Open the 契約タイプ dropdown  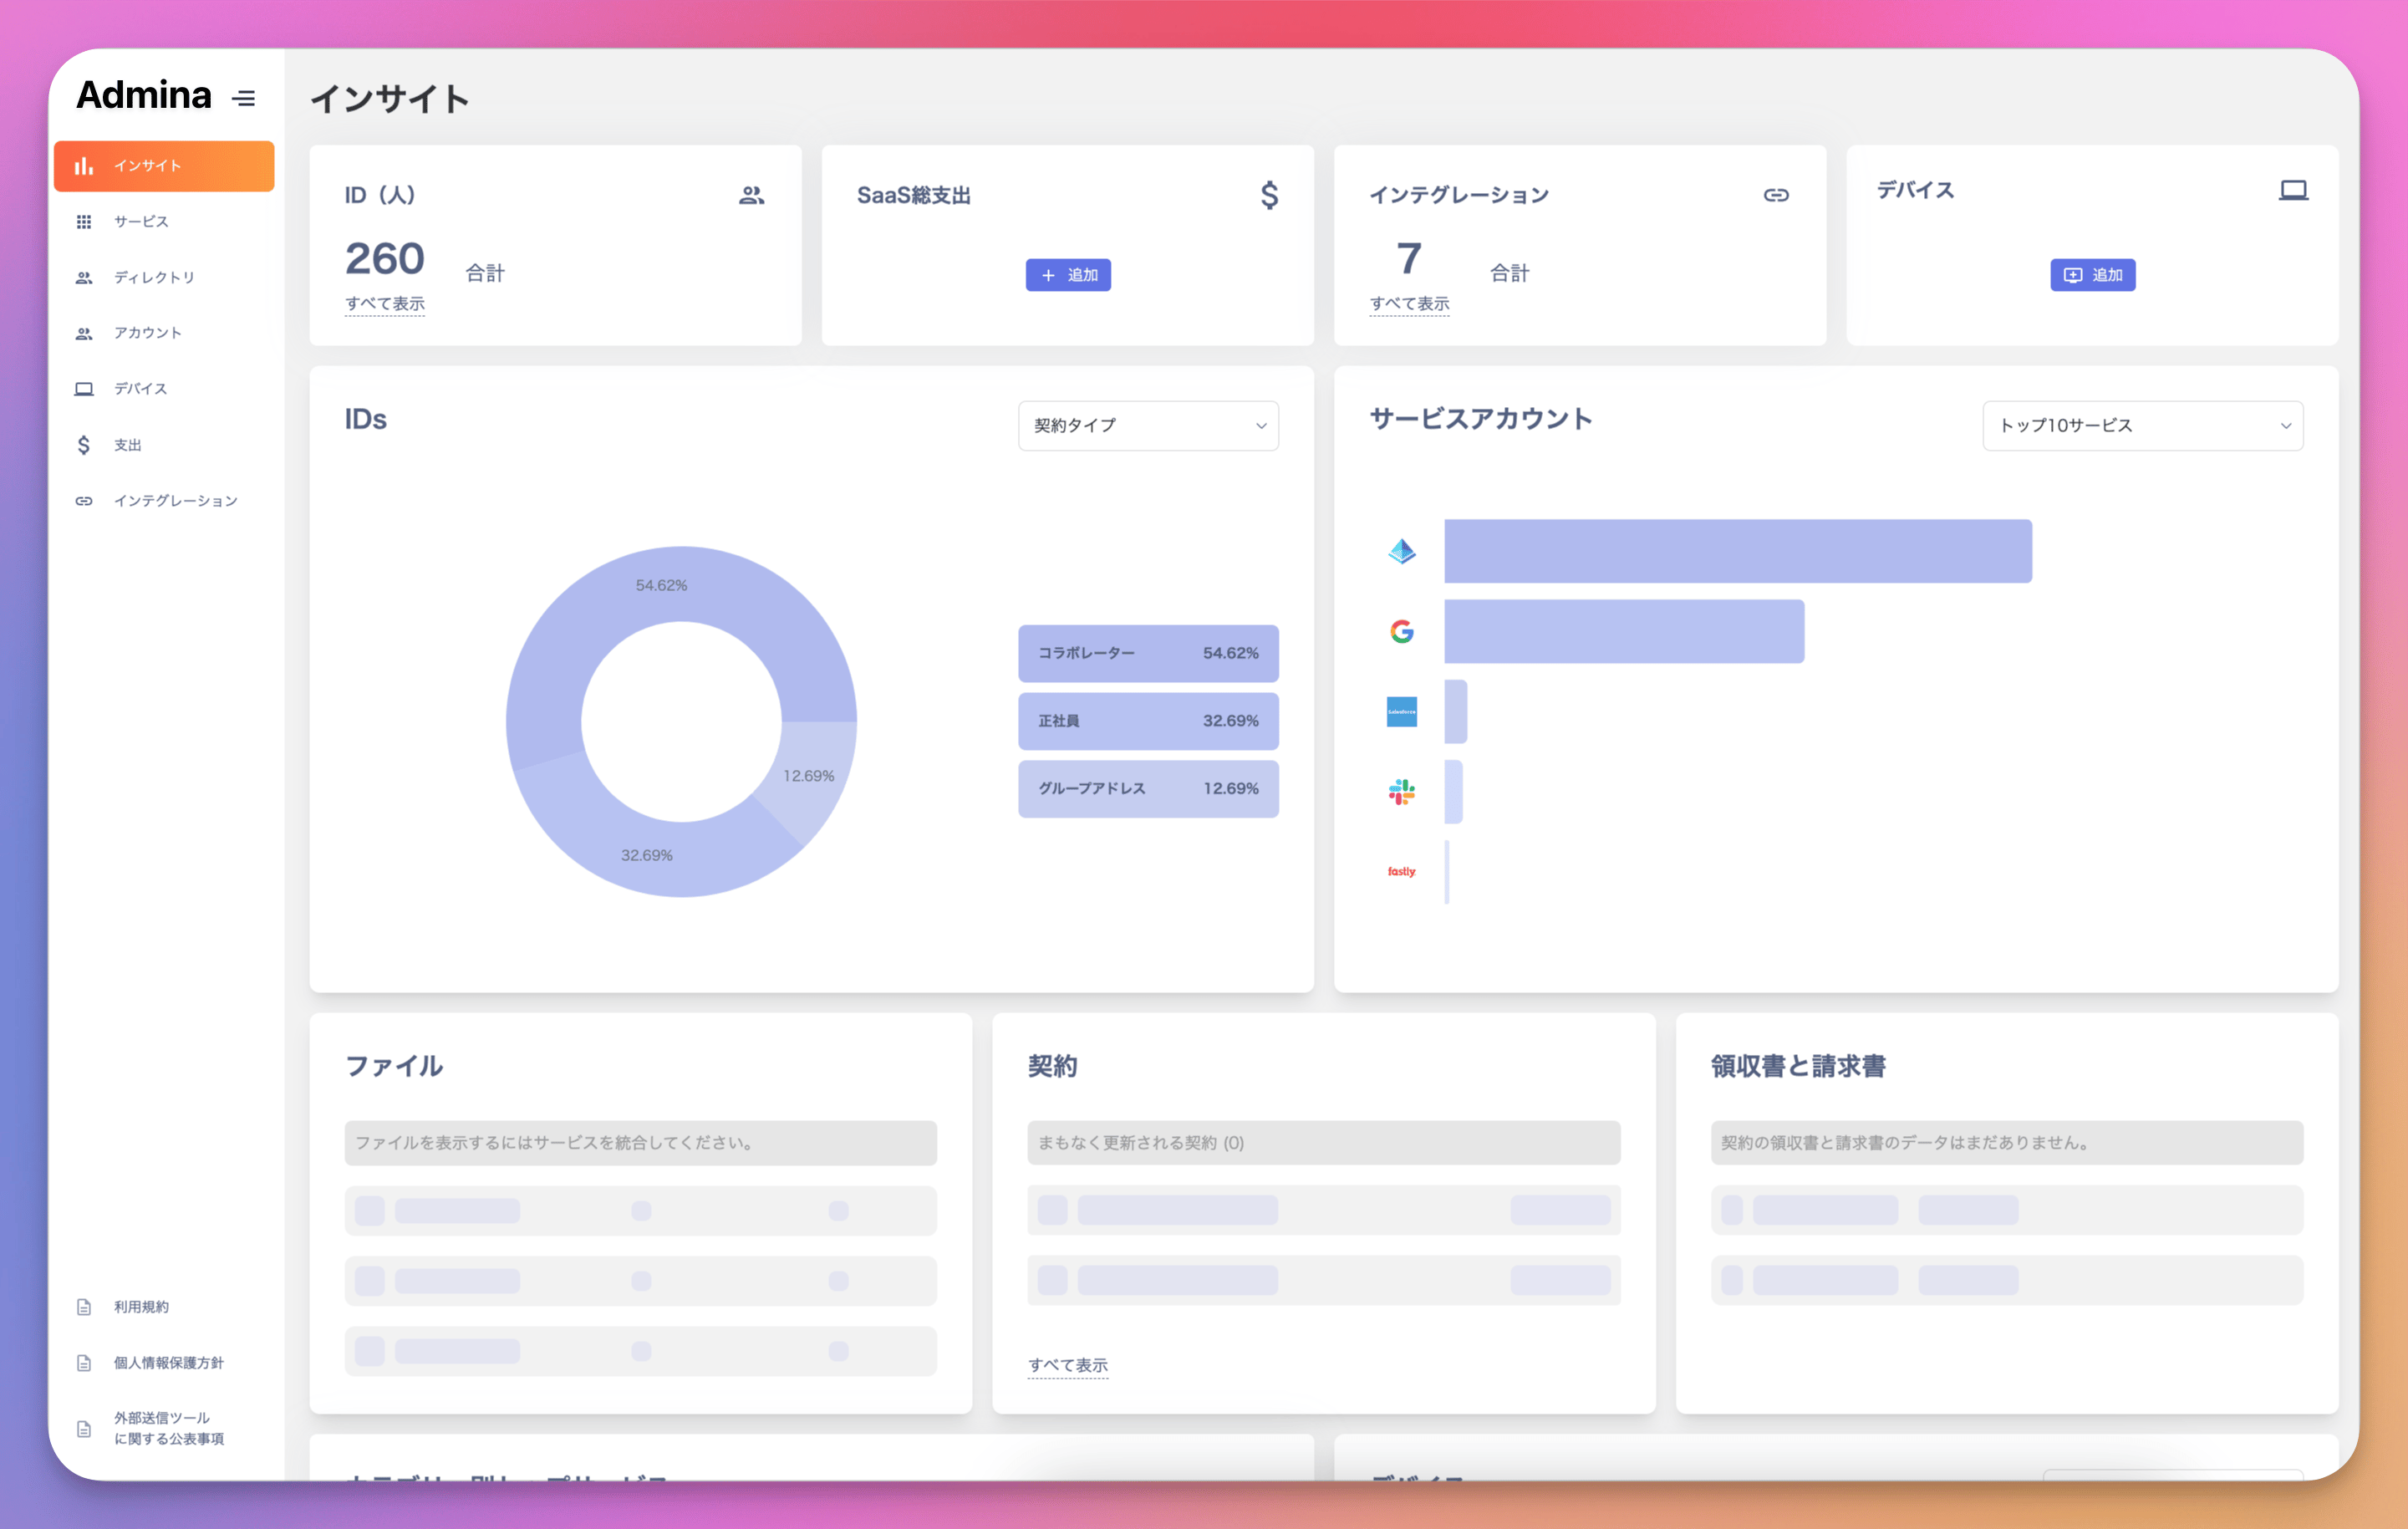coord(1148,426)
